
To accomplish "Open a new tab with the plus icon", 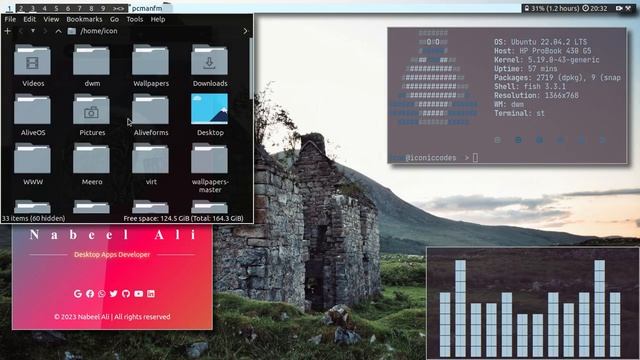I will (7, 31).
